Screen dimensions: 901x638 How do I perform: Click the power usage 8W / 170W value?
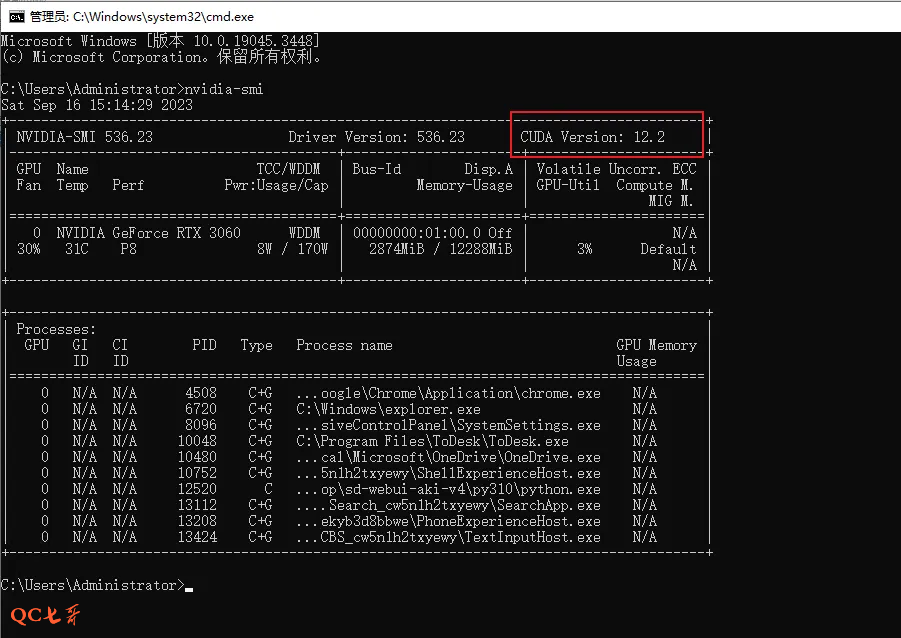292,249
